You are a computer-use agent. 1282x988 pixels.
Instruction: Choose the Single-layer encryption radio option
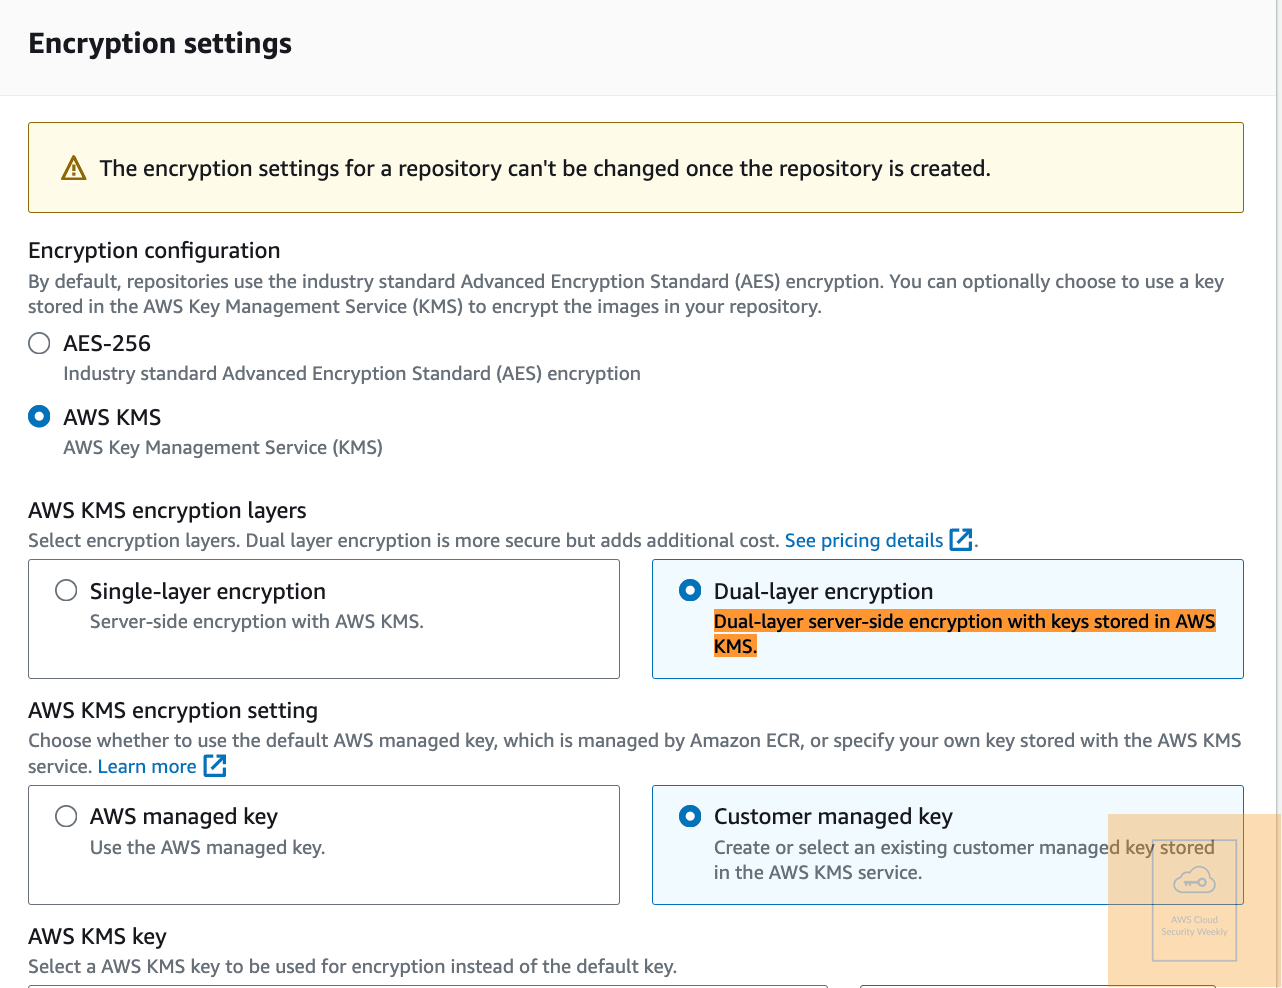tap(66, 590)
